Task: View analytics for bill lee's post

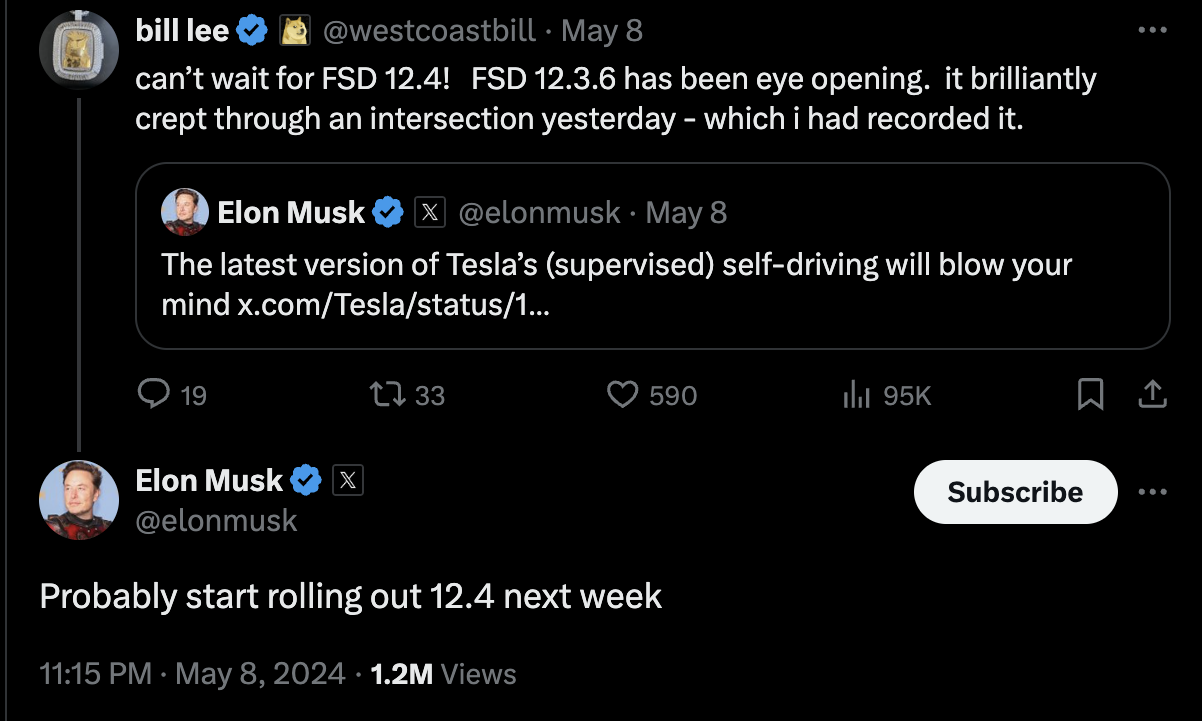Action: click(x=856, y=396)
